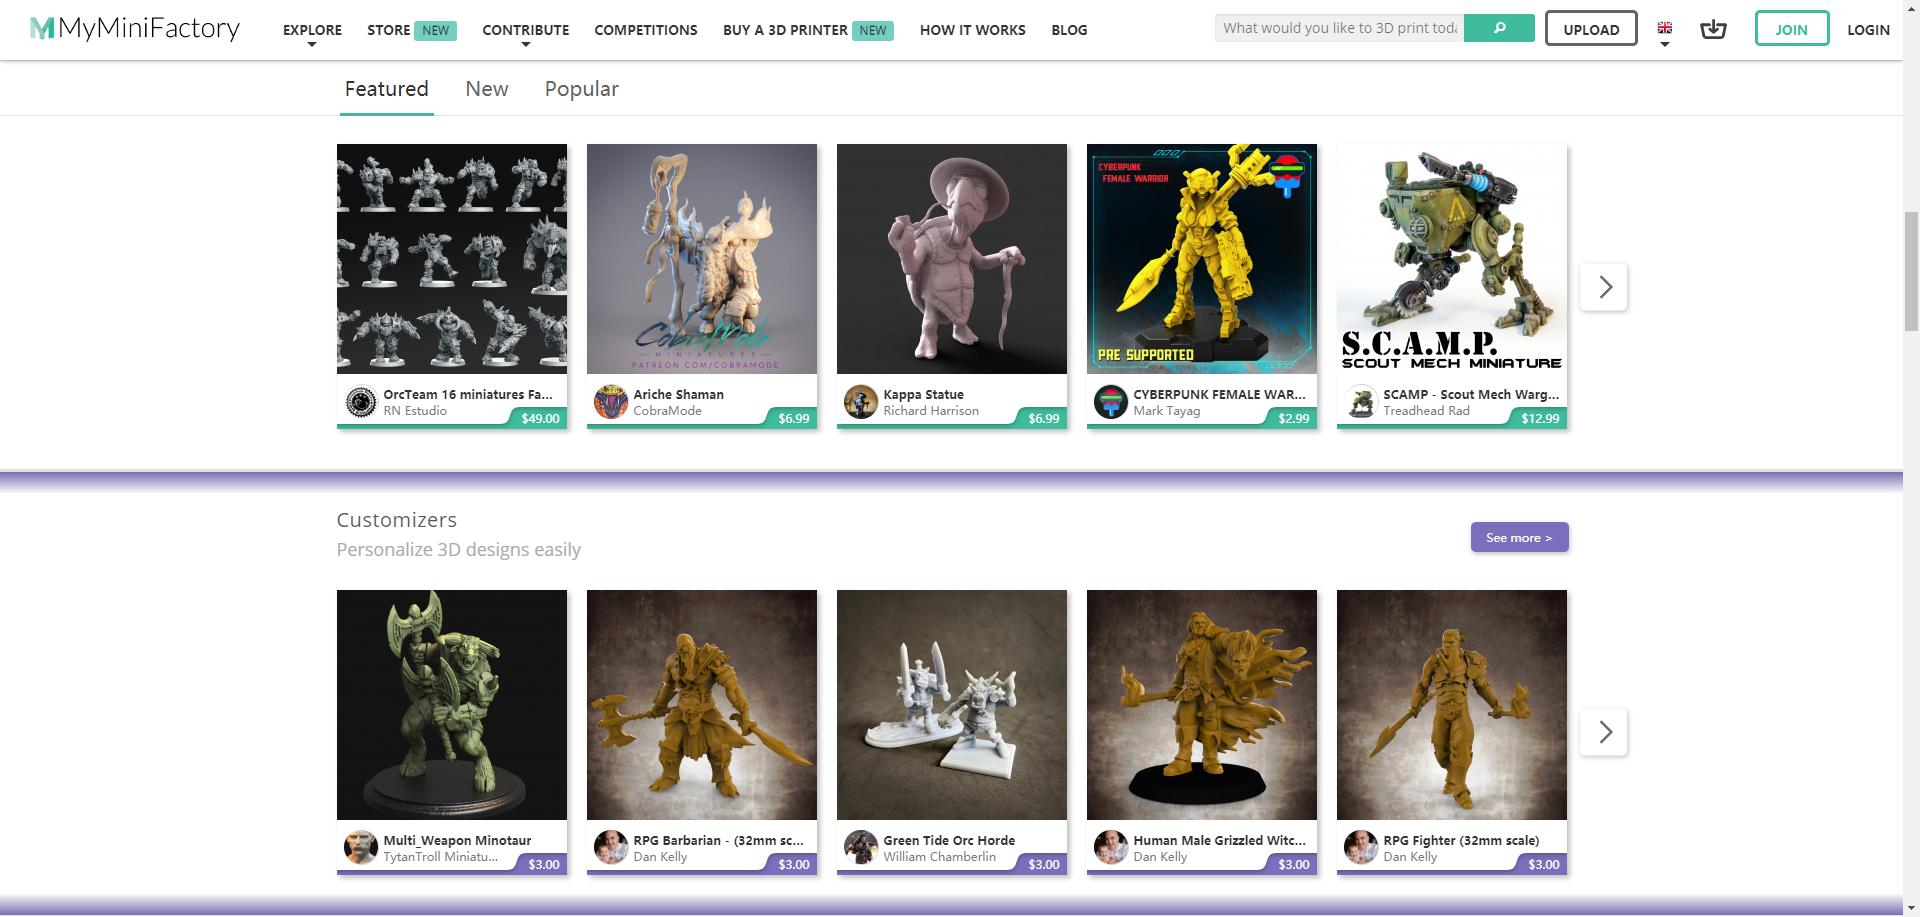Click the search magnifier button
1920x917 pixels.
[x=1498, y=28]
